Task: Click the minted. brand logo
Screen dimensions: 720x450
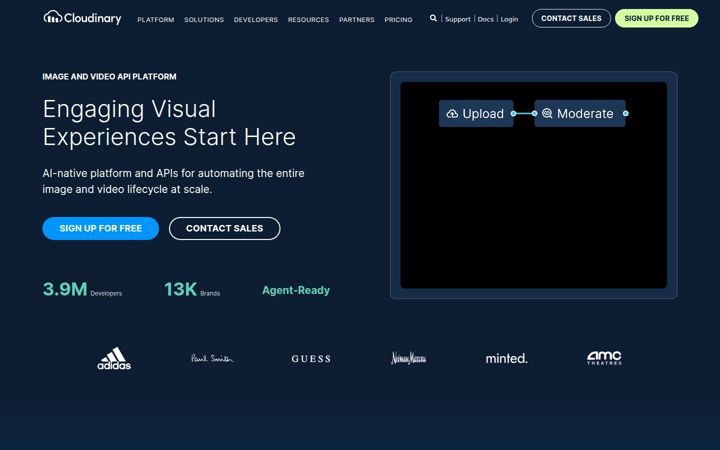Action: [506, 358]
